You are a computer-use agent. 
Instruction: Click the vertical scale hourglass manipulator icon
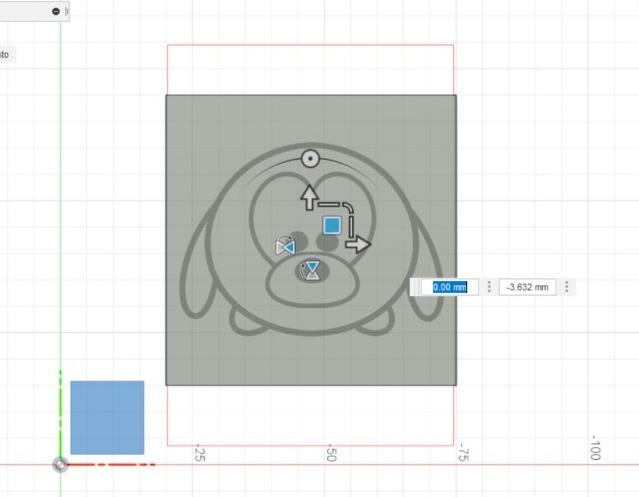tap(313, 271)
